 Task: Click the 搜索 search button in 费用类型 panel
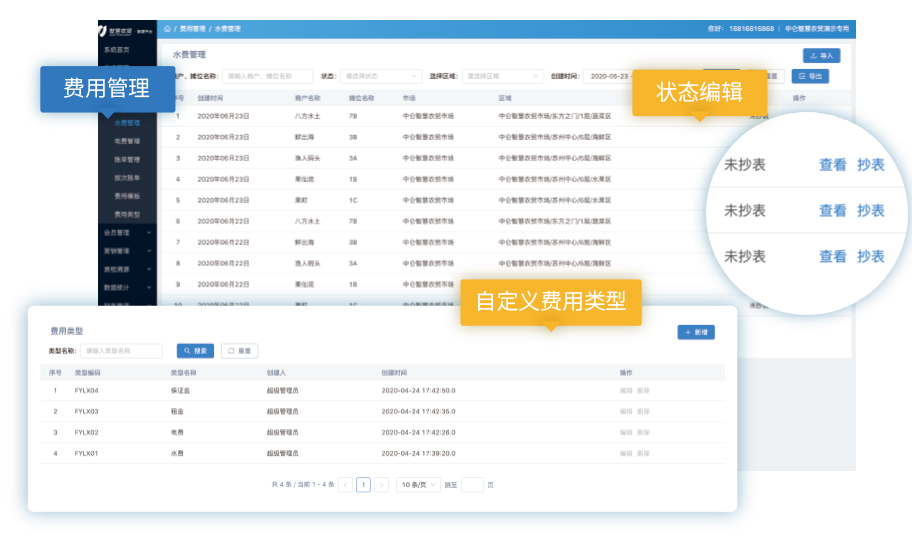click(195, 351)
